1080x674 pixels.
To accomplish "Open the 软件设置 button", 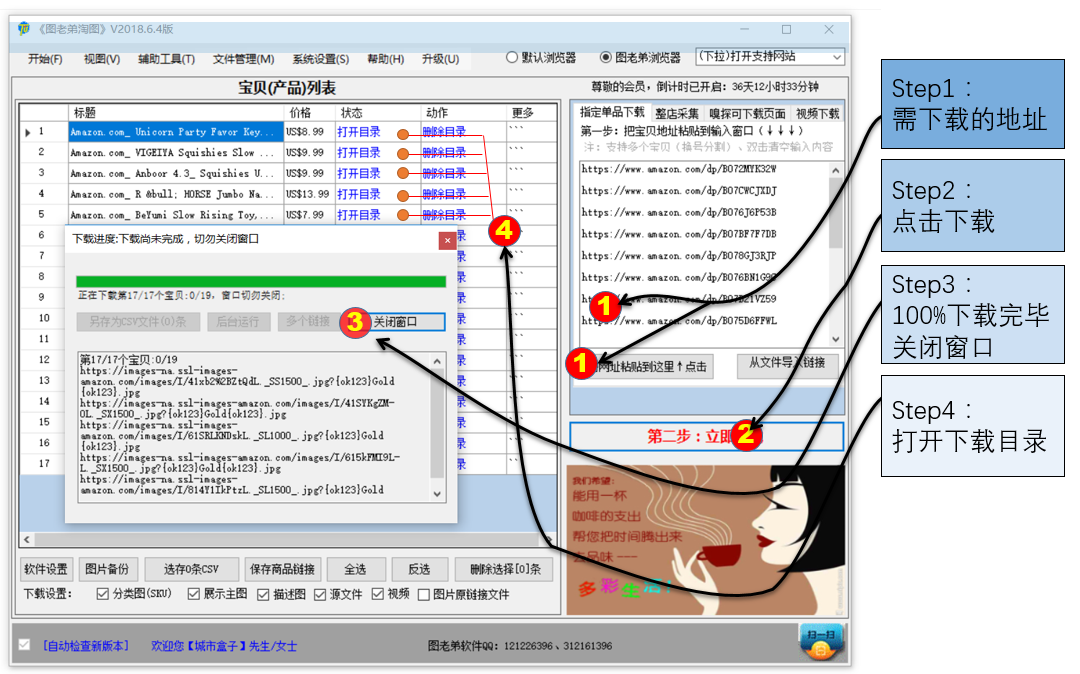I will point(46,569).
